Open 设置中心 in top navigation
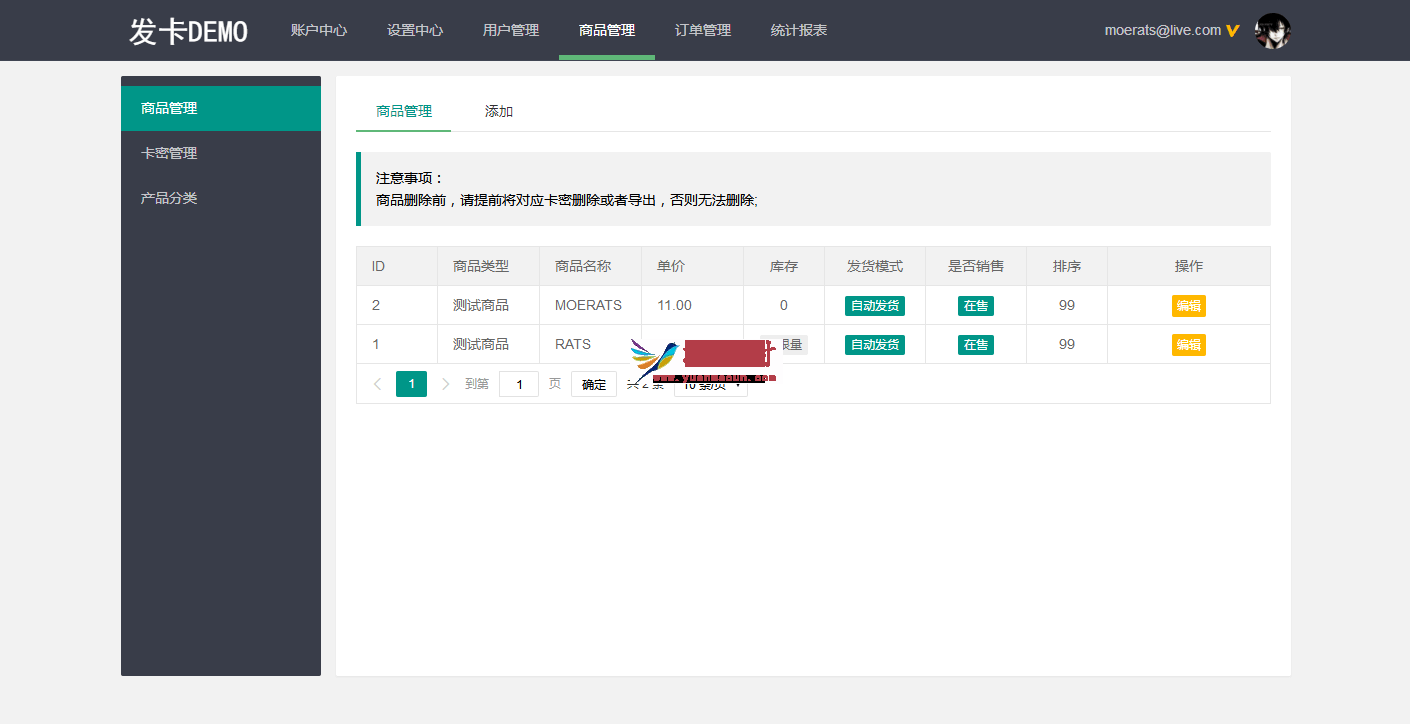Image resolution: width=1410 pixels, height=724 pixels. 415,30
